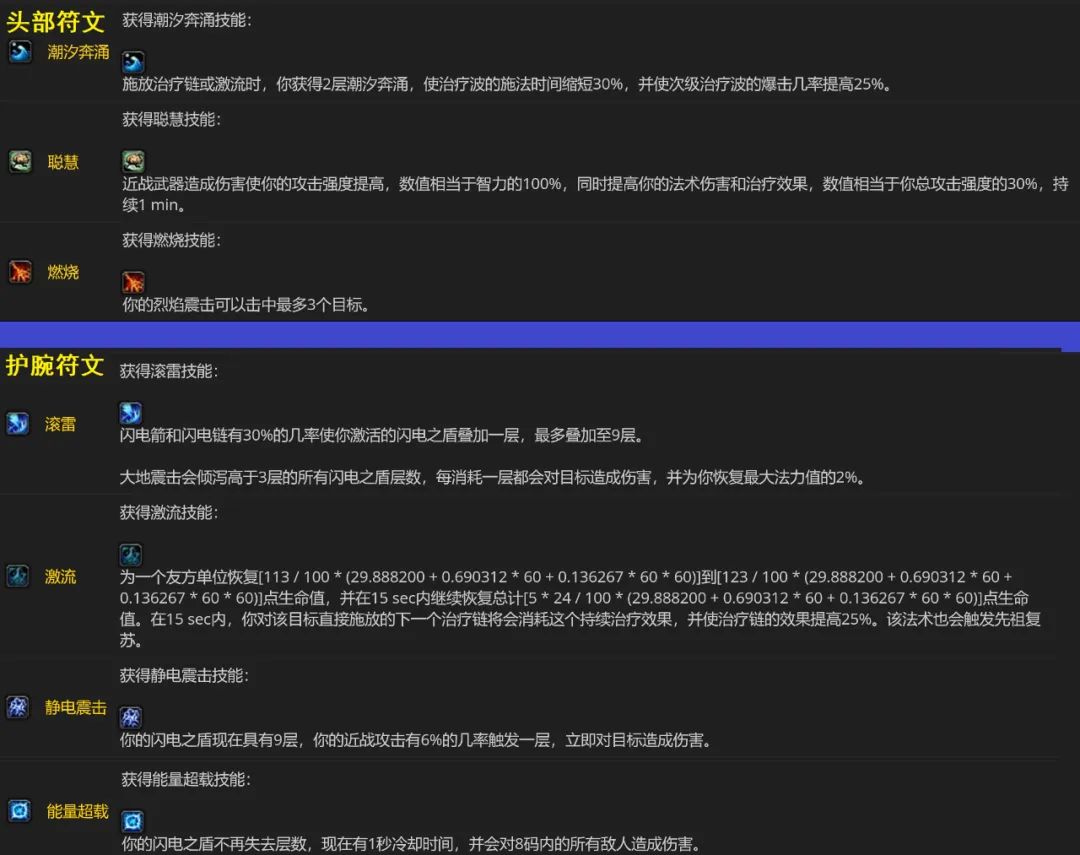Click the 潮汐奔涌 rune icon beside its name
This screenshot has width=1080, height=855.
tap(20, 52)
